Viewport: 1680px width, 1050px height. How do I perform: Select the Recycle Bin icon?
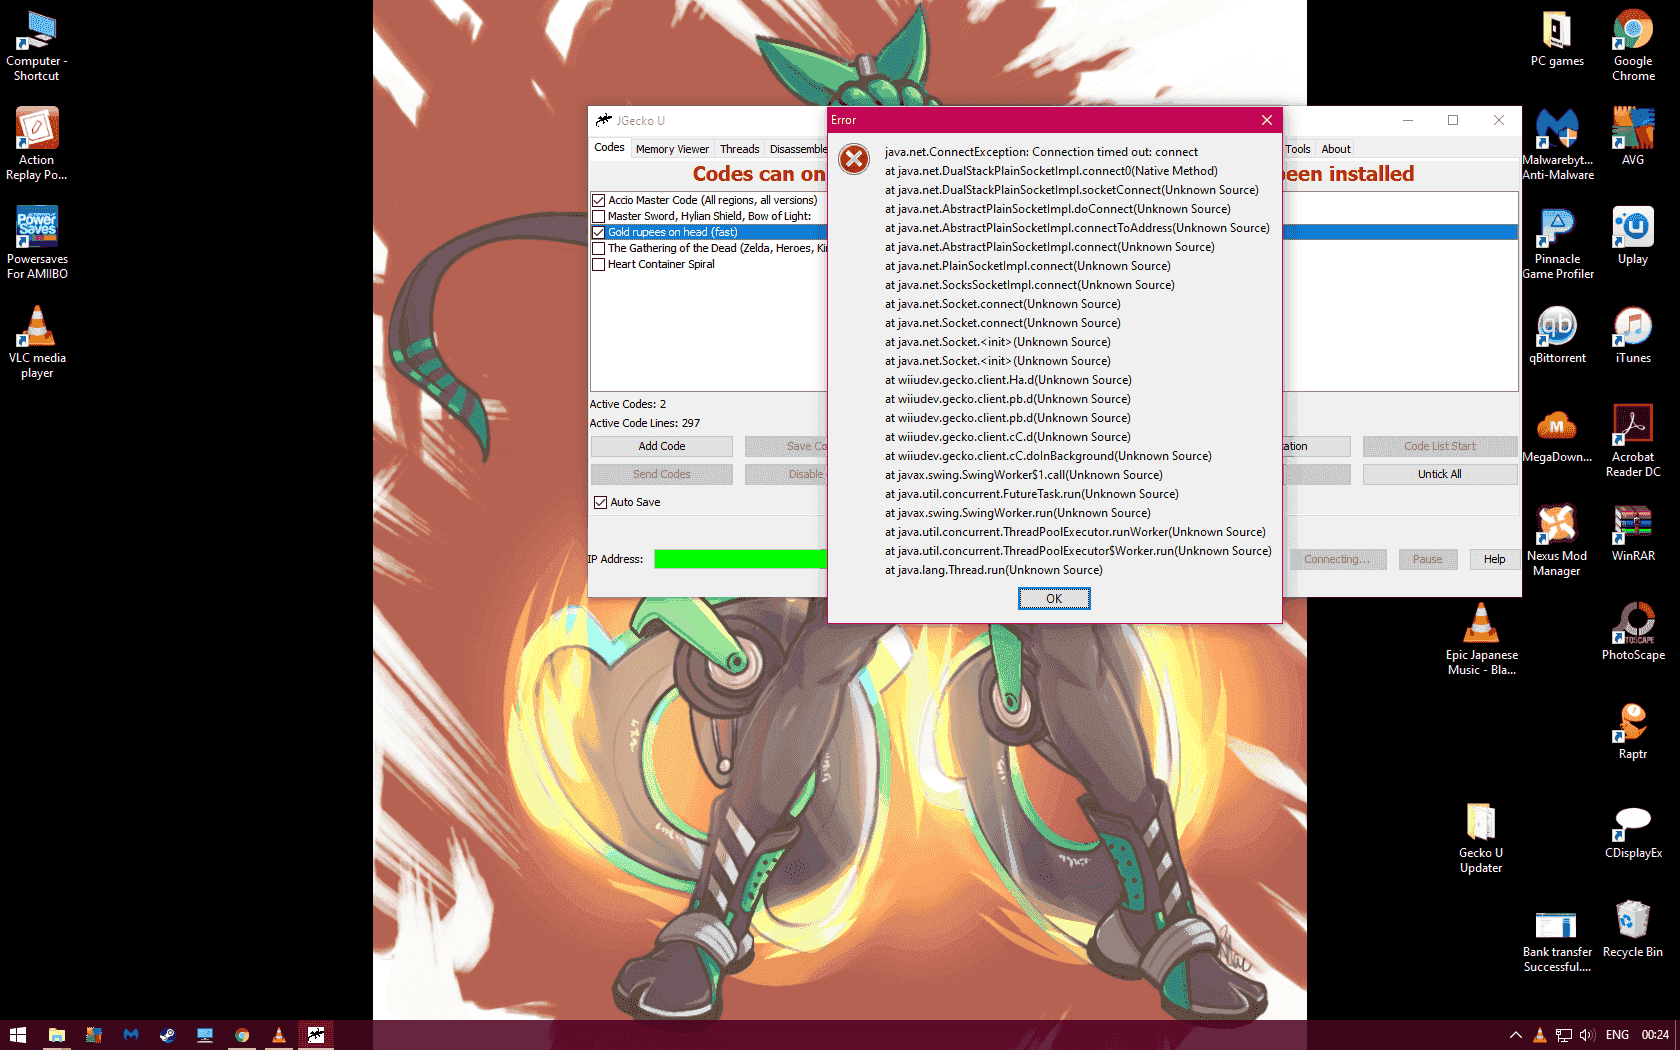(x=1633, y=928)
